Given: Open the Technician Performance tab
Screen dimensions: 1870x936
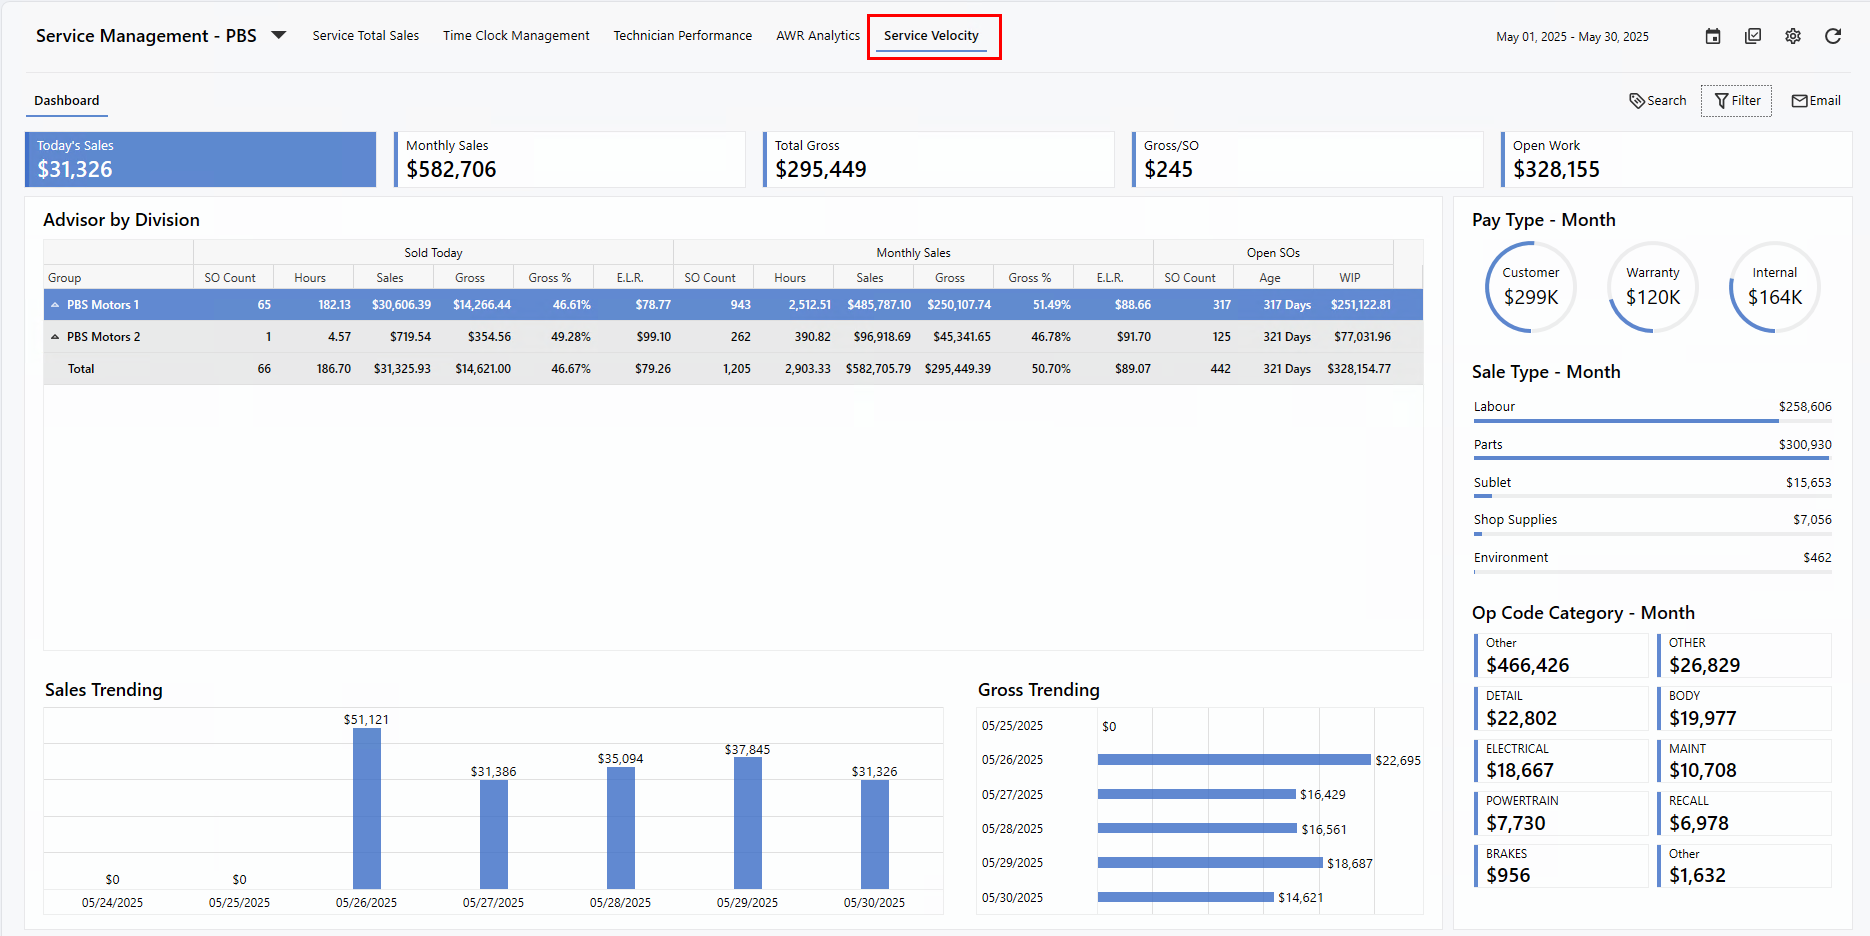Looking at the screenshot, I should 682,36.
